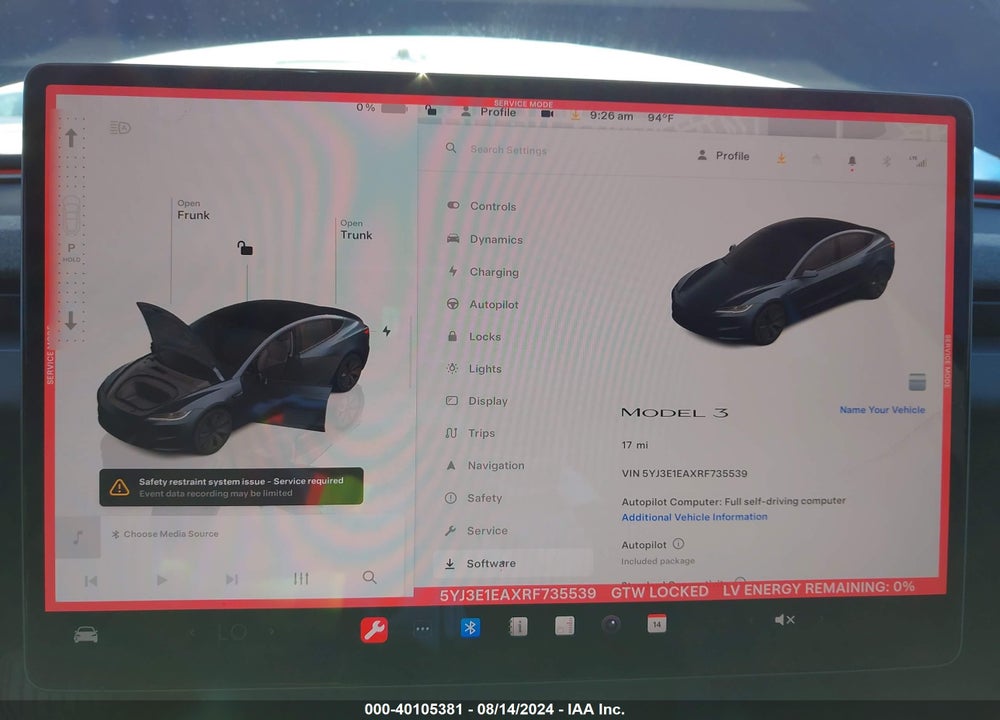The height and width of the screenshot is (720, 1000).
Task: Unmute the volume speaker icon
Action: 784,619
